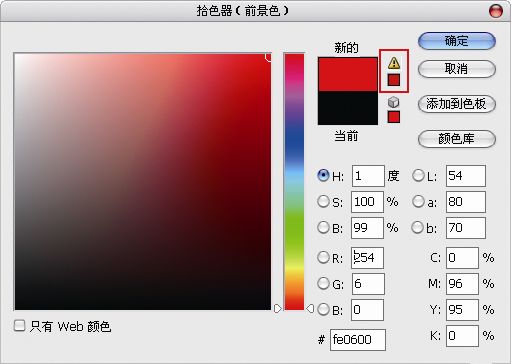Select the S saturation radio button

click(323, 201)
